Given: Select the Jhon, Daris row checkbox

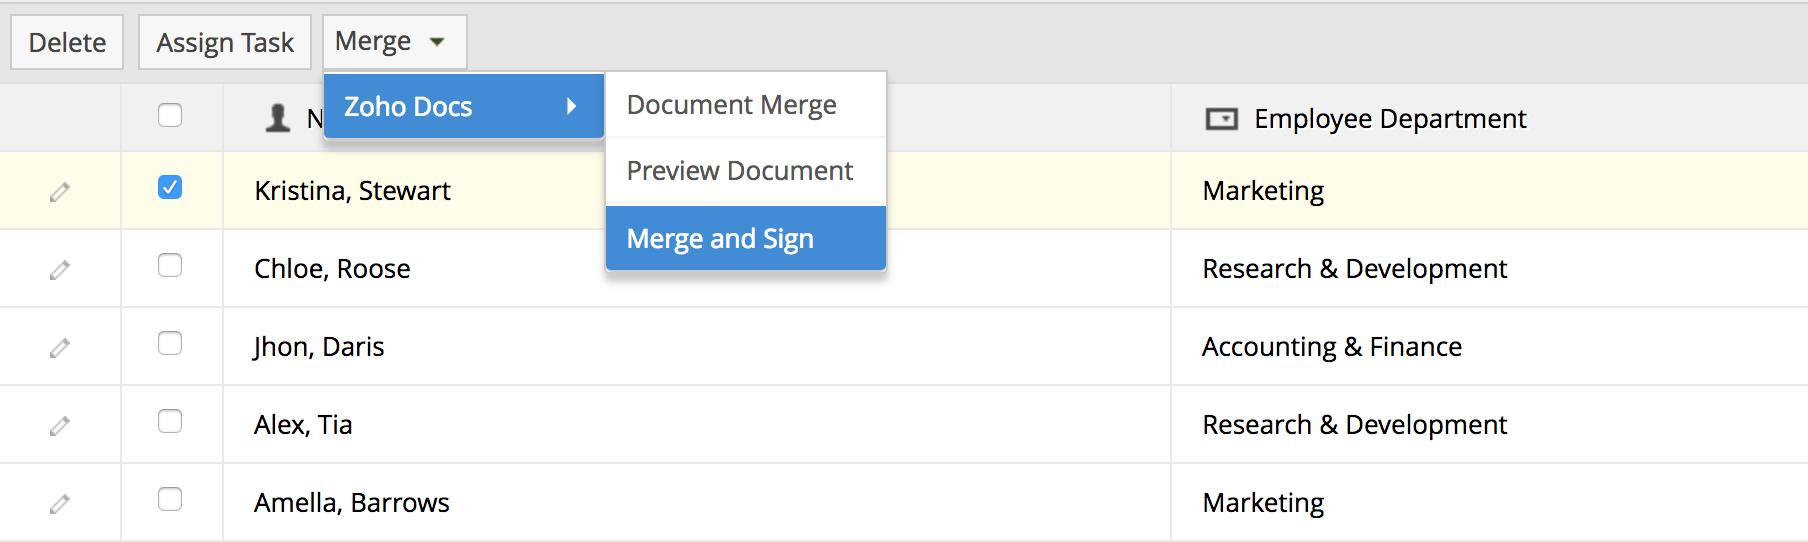Looking at the screenshot, I should (170, 343).
